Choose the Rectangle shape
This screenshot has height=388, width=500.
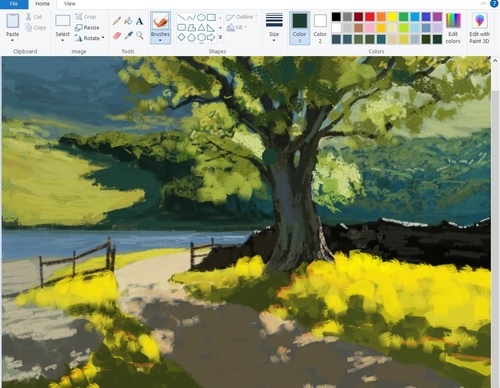[x=211, y=17]
